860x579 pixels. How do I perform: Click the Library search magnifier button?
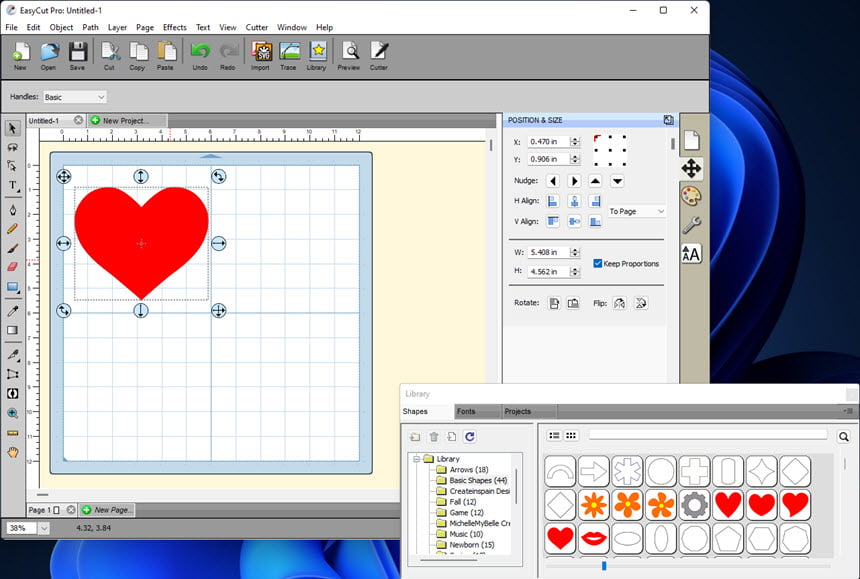pos(844,436)
